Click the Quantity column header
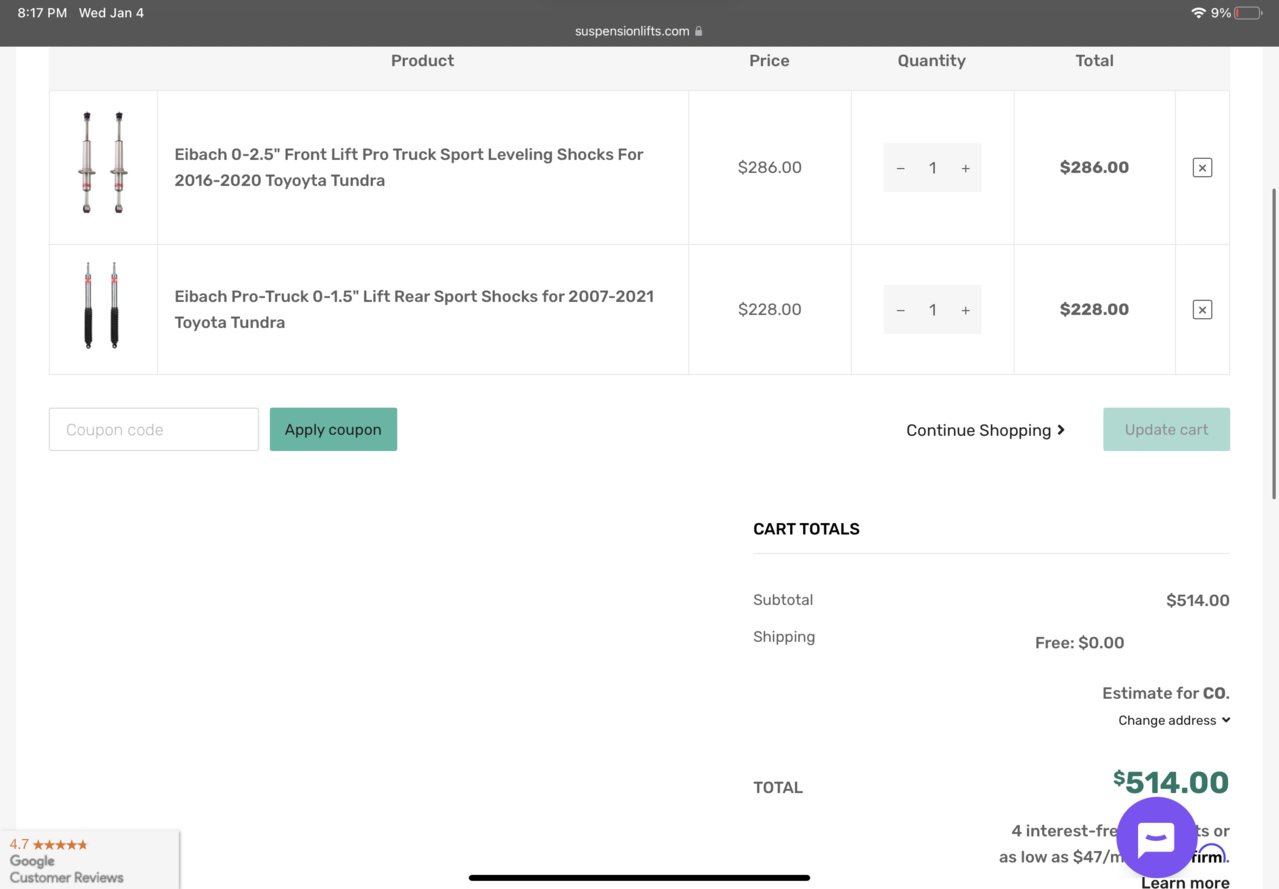 931,61
